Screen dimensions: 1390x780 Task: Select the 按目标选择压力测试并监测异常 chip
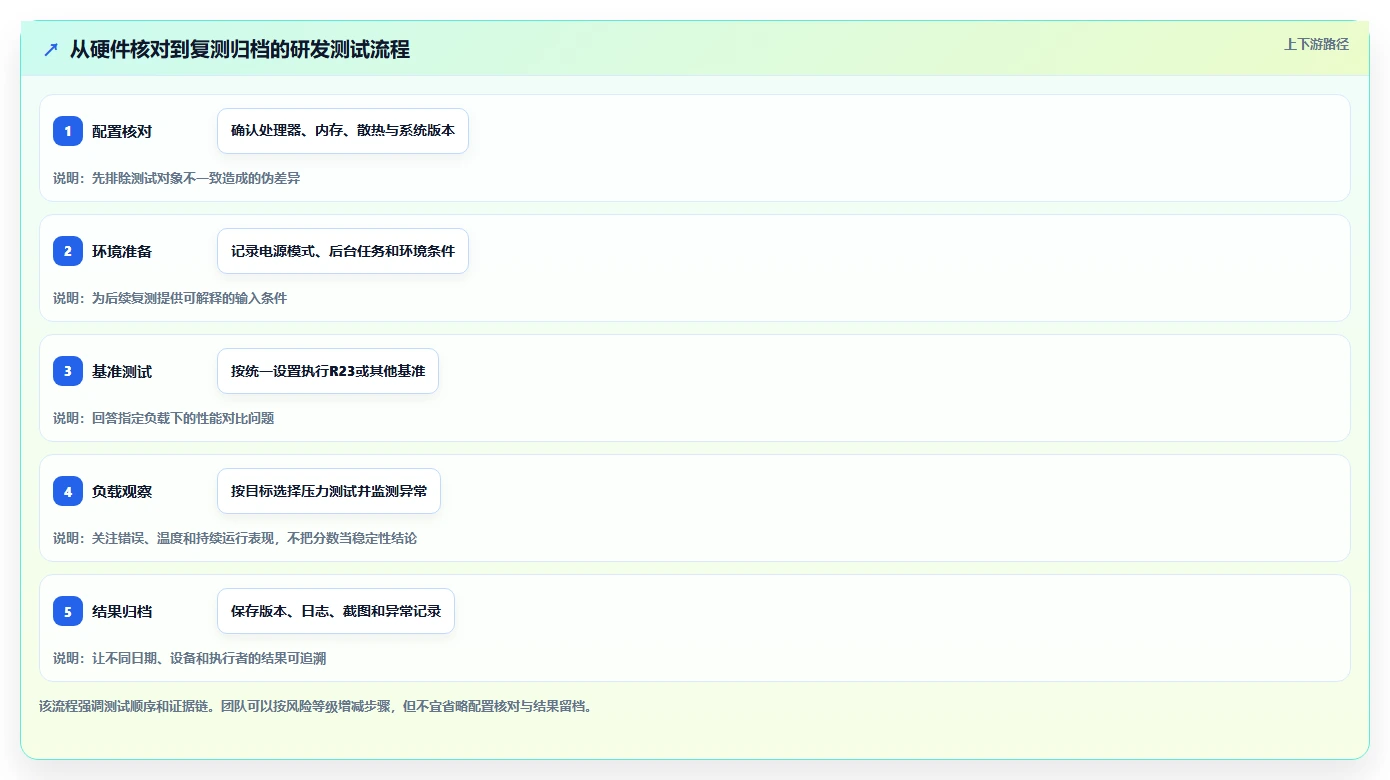(x=329, y=491)
